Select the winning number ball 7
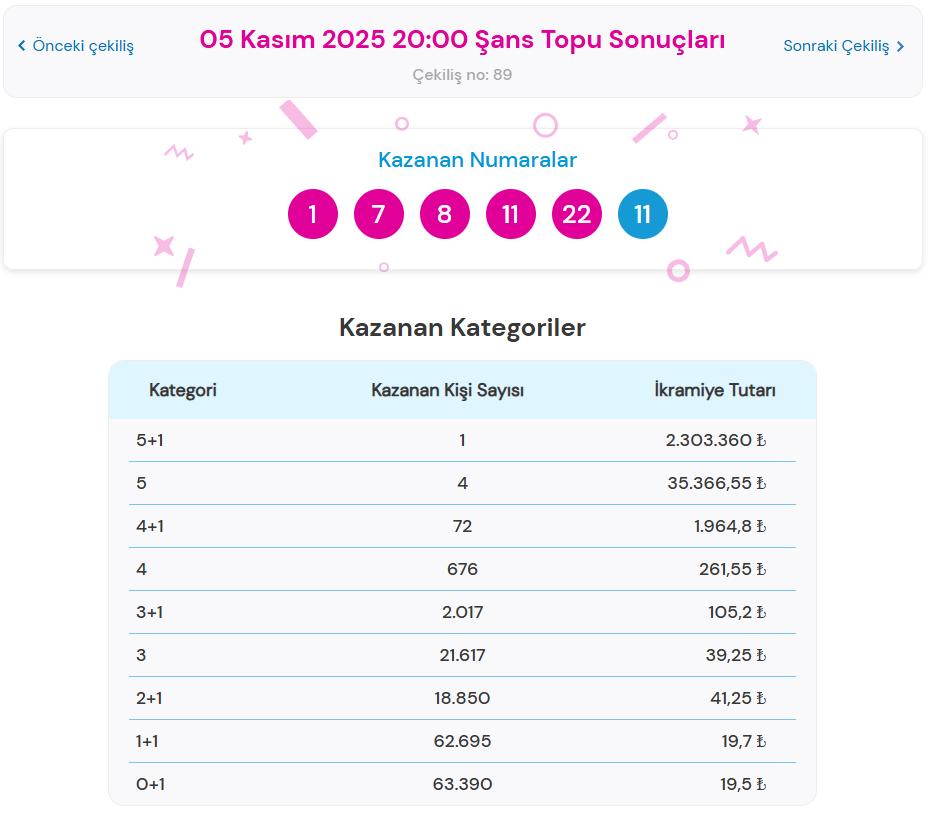Screen dimensions: 928x833 tap(378, 213)
